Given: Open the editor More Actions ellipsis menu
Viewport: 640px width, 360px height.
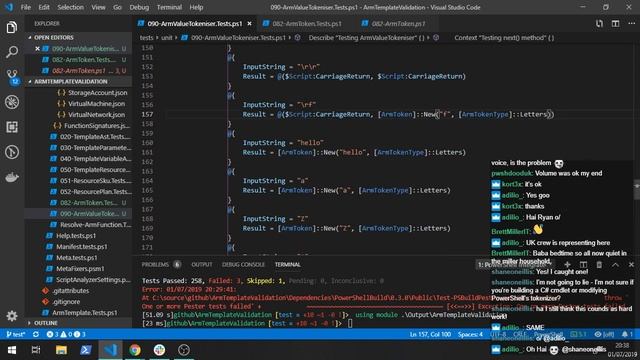Looking at the screenshot, I should point(631,24).
